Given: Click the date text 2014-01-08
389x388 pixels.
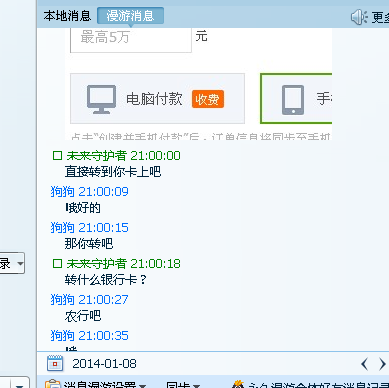Looking at the screenshot, I should 104,364.
